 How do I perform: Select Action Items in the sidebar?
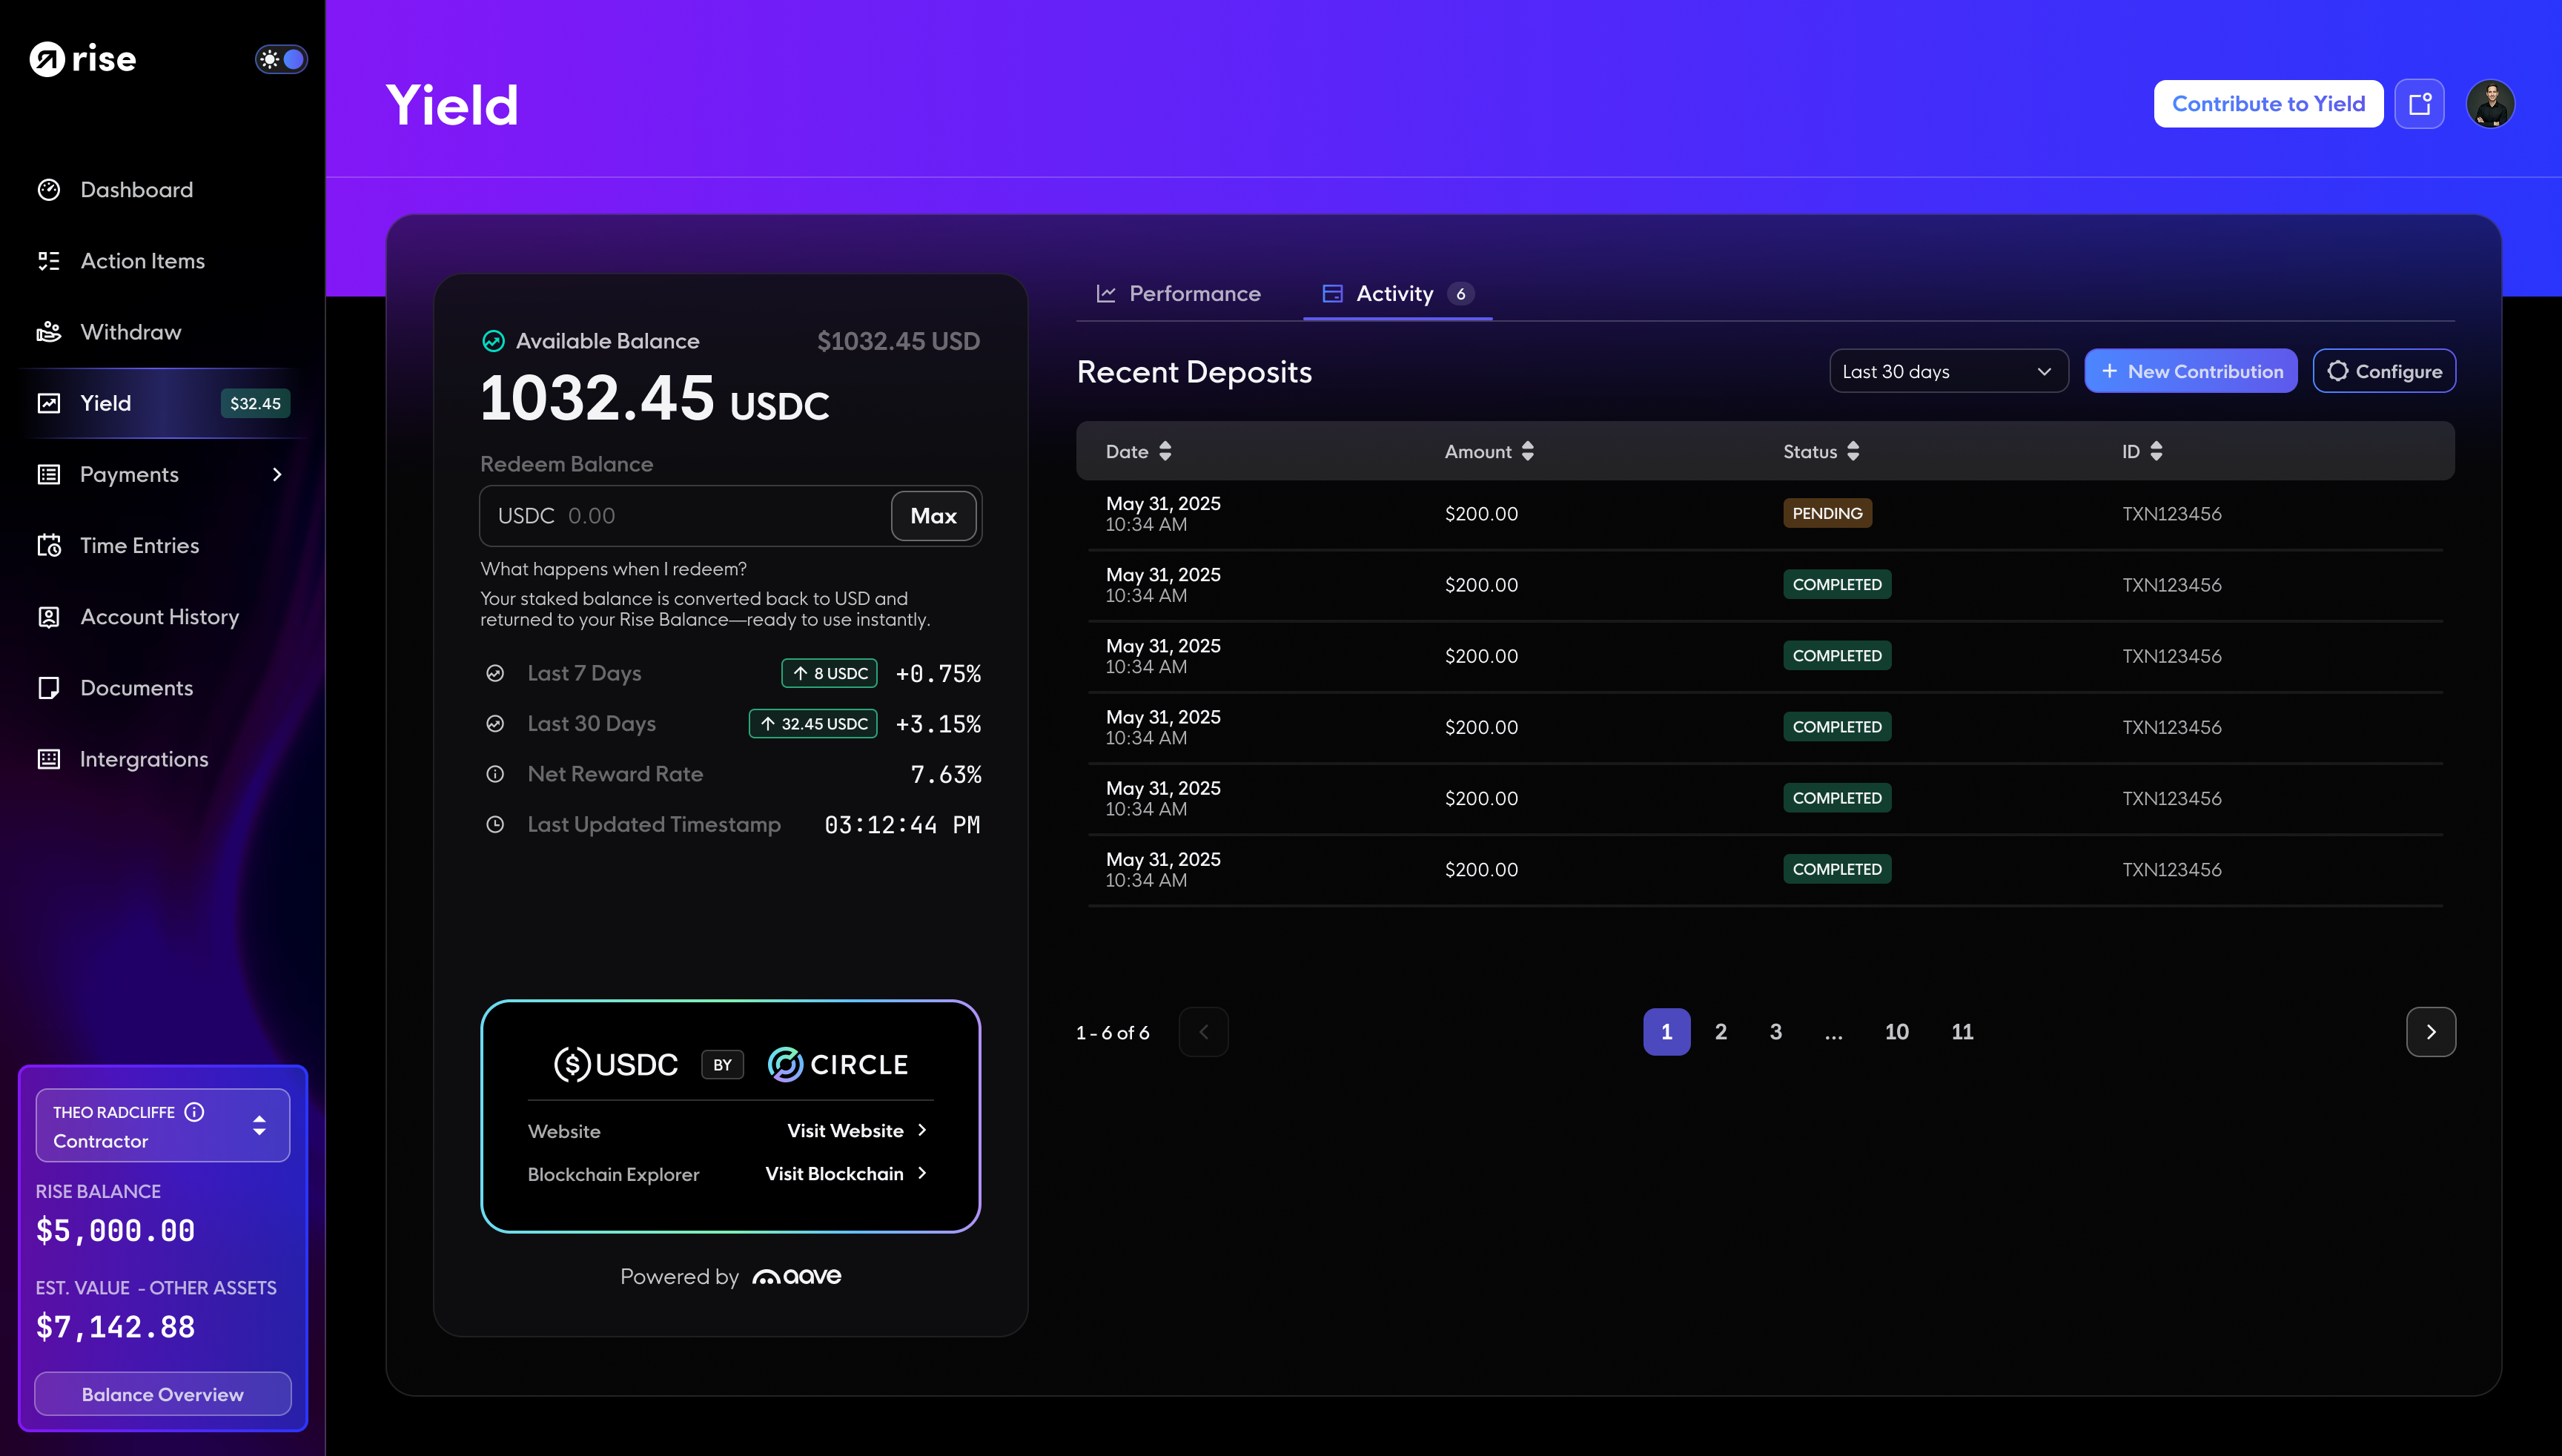[143, 261]
